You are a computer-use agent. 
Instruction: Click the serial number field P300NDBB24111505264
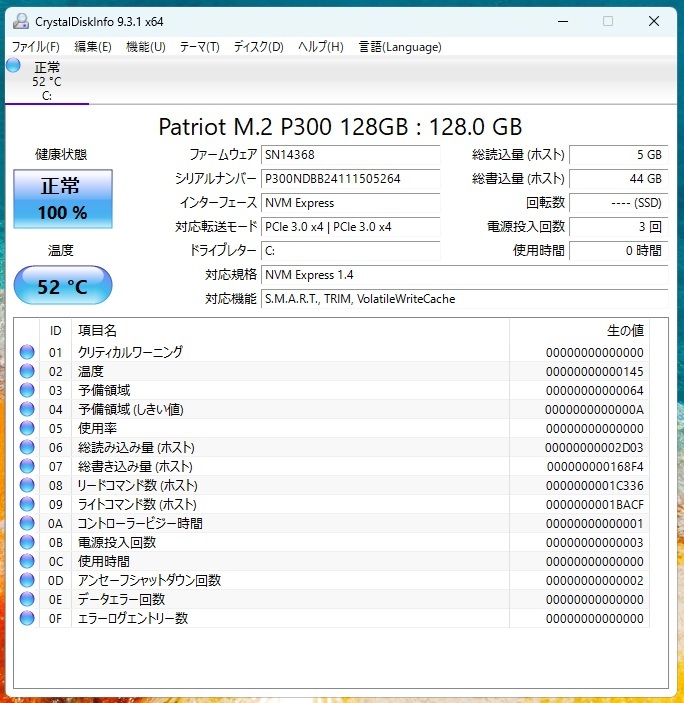351,179
